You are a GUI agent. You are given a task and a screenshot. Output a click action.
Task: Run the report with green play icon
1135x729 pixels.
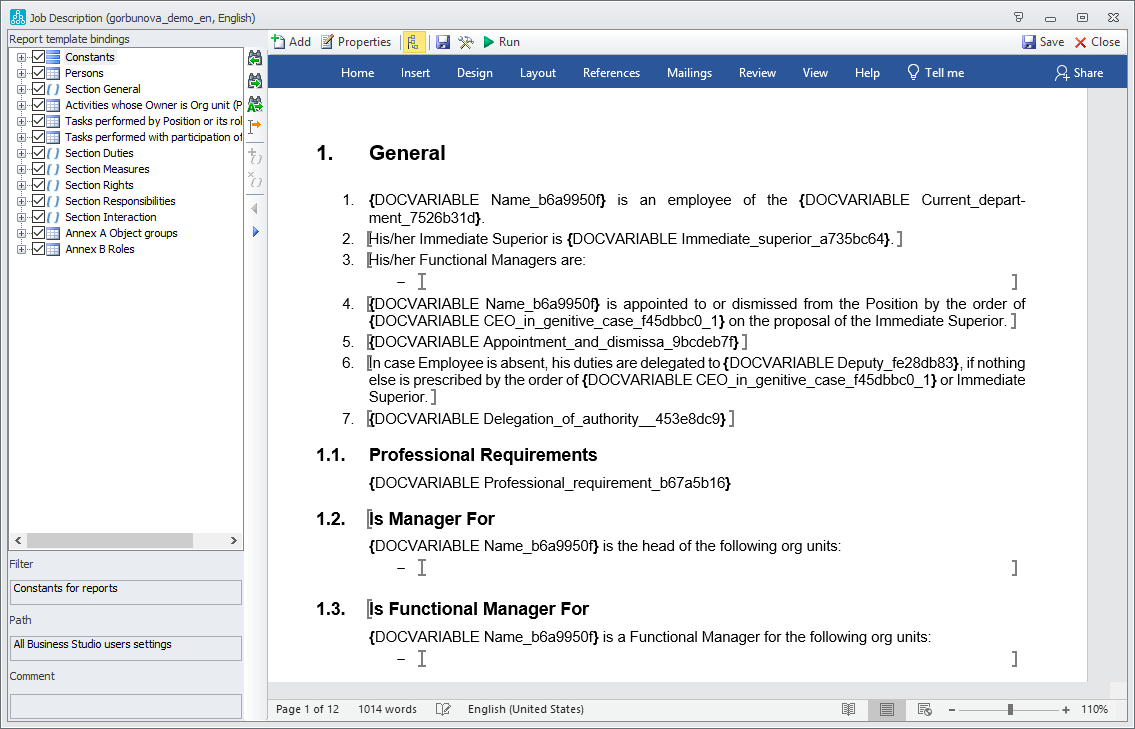click(501, 42)
